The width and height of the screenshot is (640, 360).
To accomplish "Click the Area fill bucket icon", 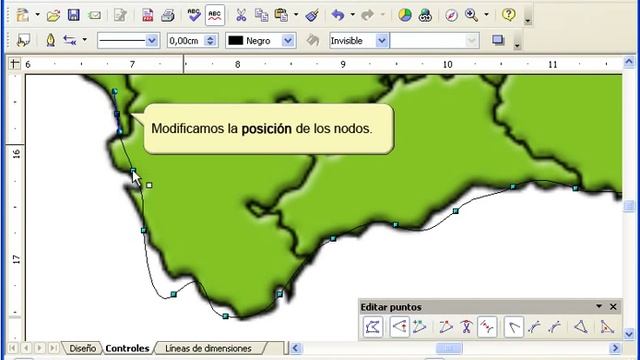I will pos(313,40).
